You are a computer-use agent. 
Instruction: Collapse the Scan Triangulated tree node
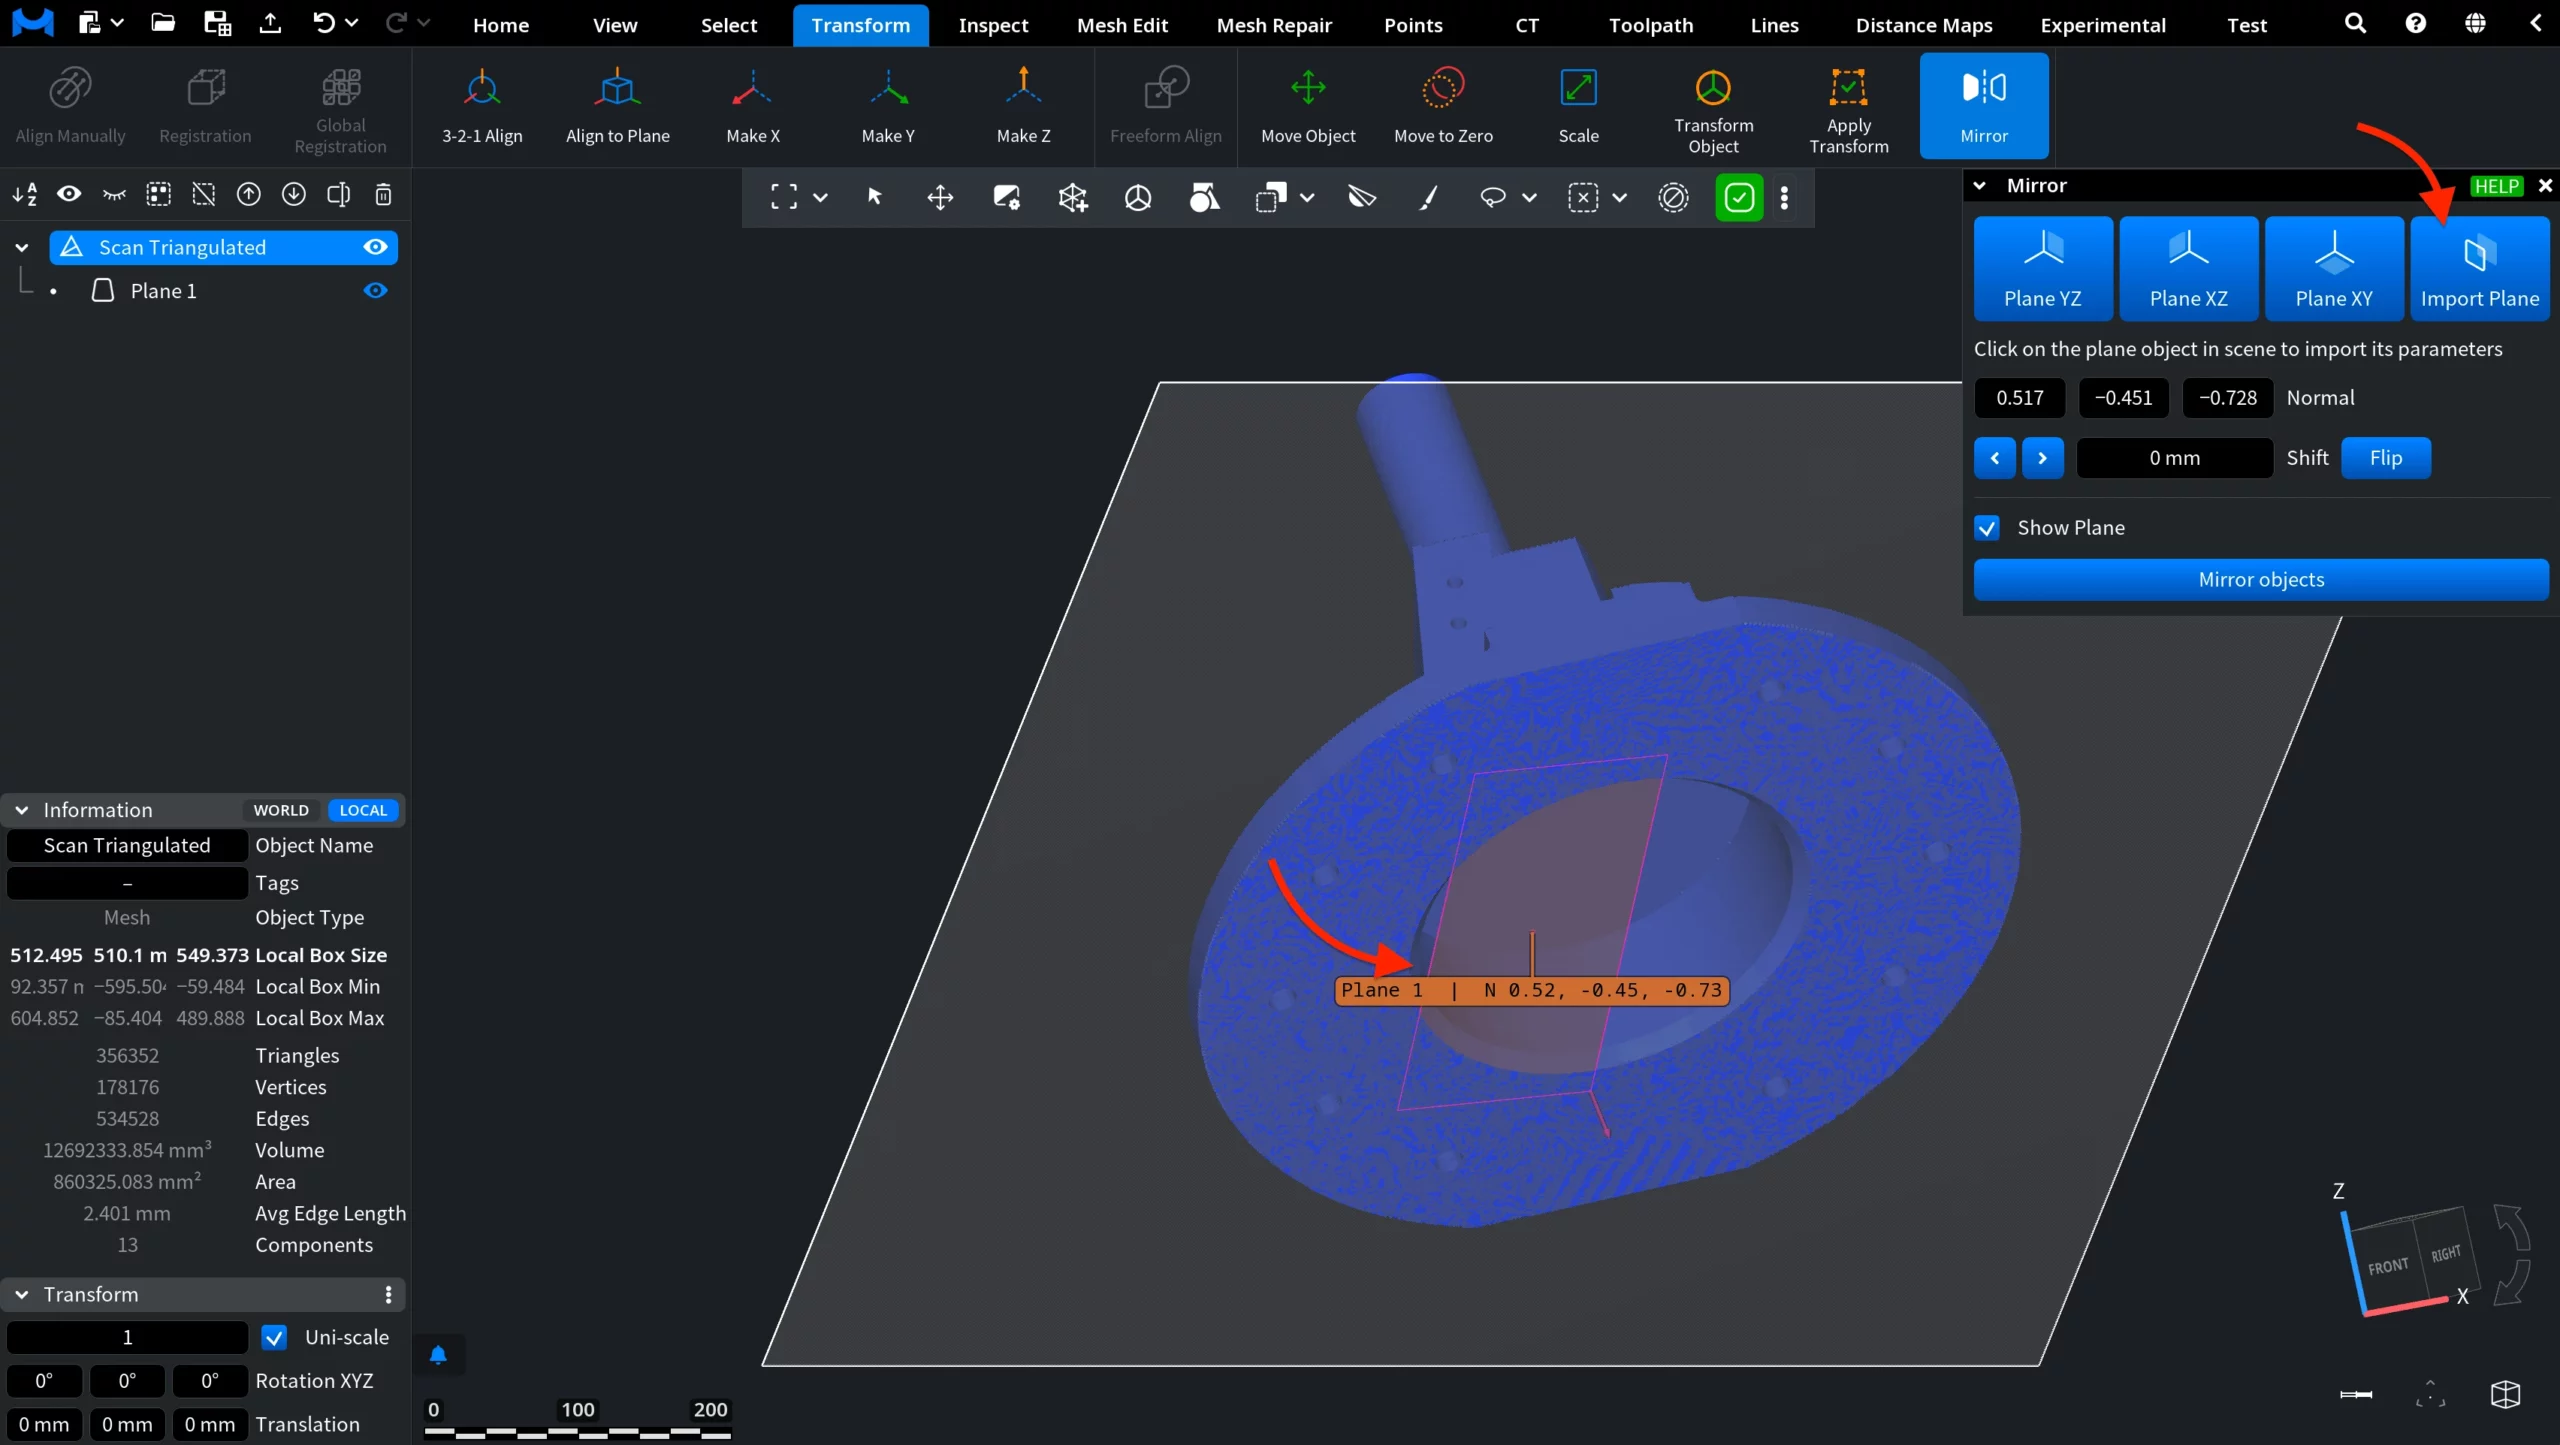click(x=22, y=247)
